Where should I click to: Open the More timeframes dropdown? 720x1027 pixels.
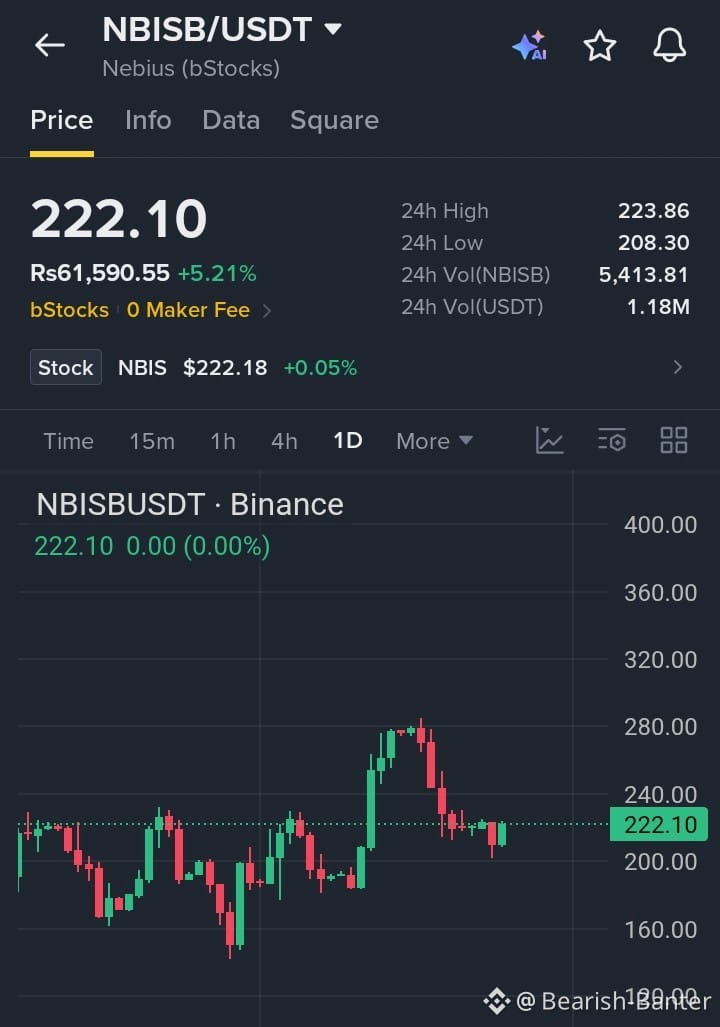(x=434, y=441)
